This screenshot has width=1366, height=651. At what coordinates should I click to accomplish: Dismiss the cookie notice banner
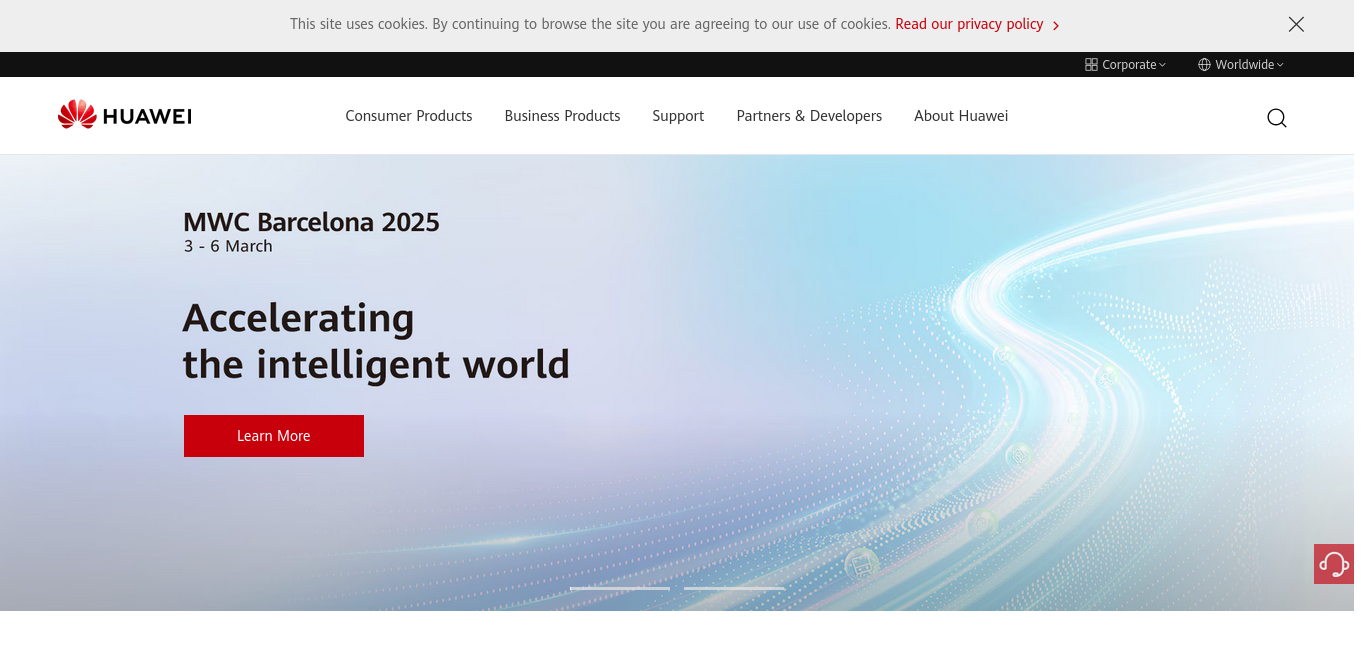1296,24
